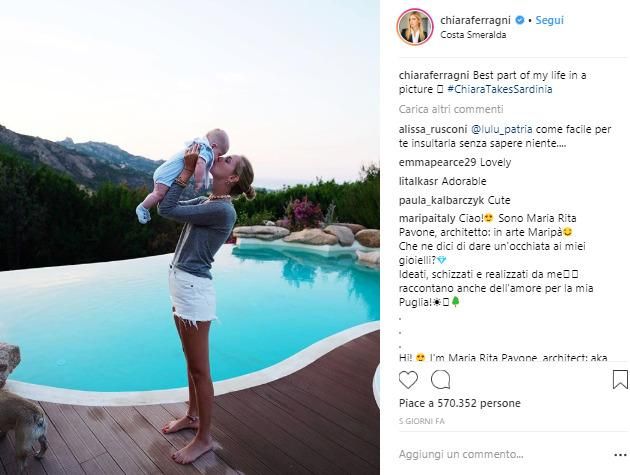The width and height of the screenshot is (630, 475).
Task: Open the @lulu_patria mention
Action: tap(502, 129)
